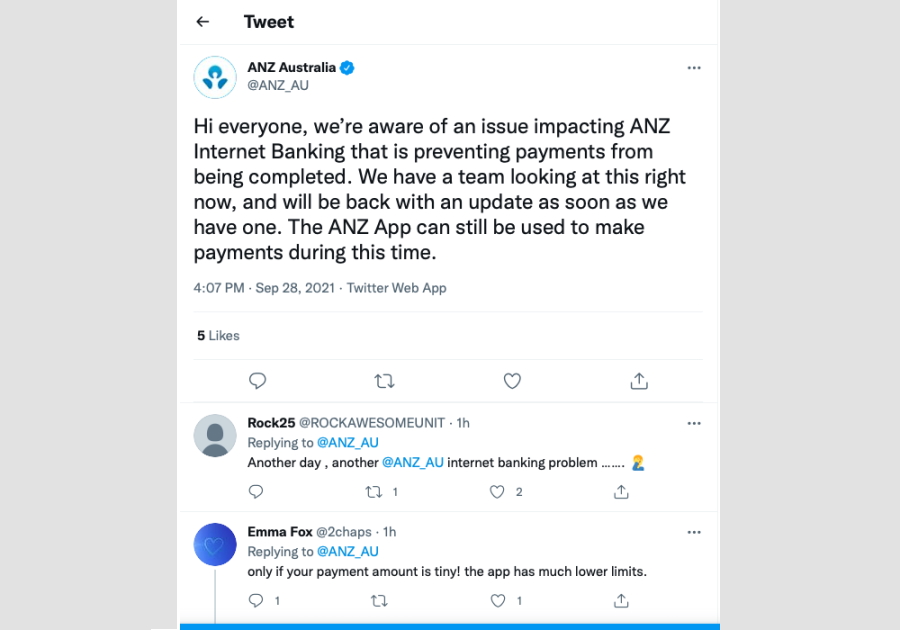The height and width of the screenshot is (630, 900).
Task: View the 5 Likes list
Action: pos(218,336)
